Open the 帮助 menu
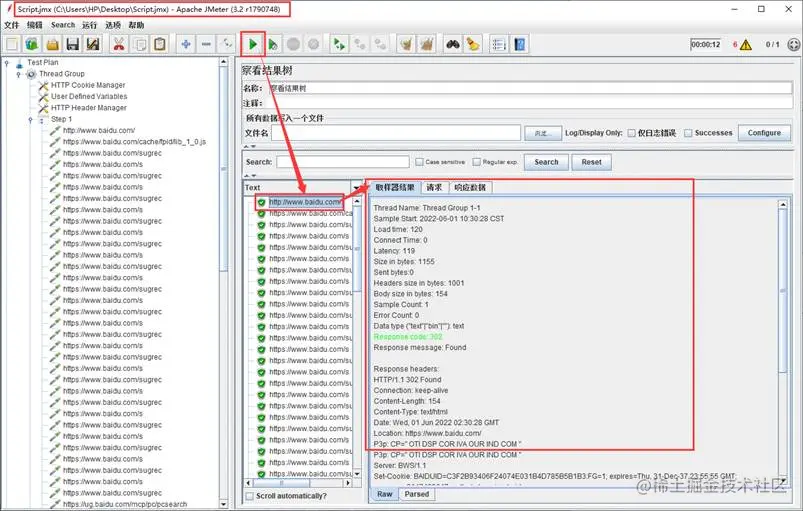This screenshot has width=803, height=511. point(136,25)
